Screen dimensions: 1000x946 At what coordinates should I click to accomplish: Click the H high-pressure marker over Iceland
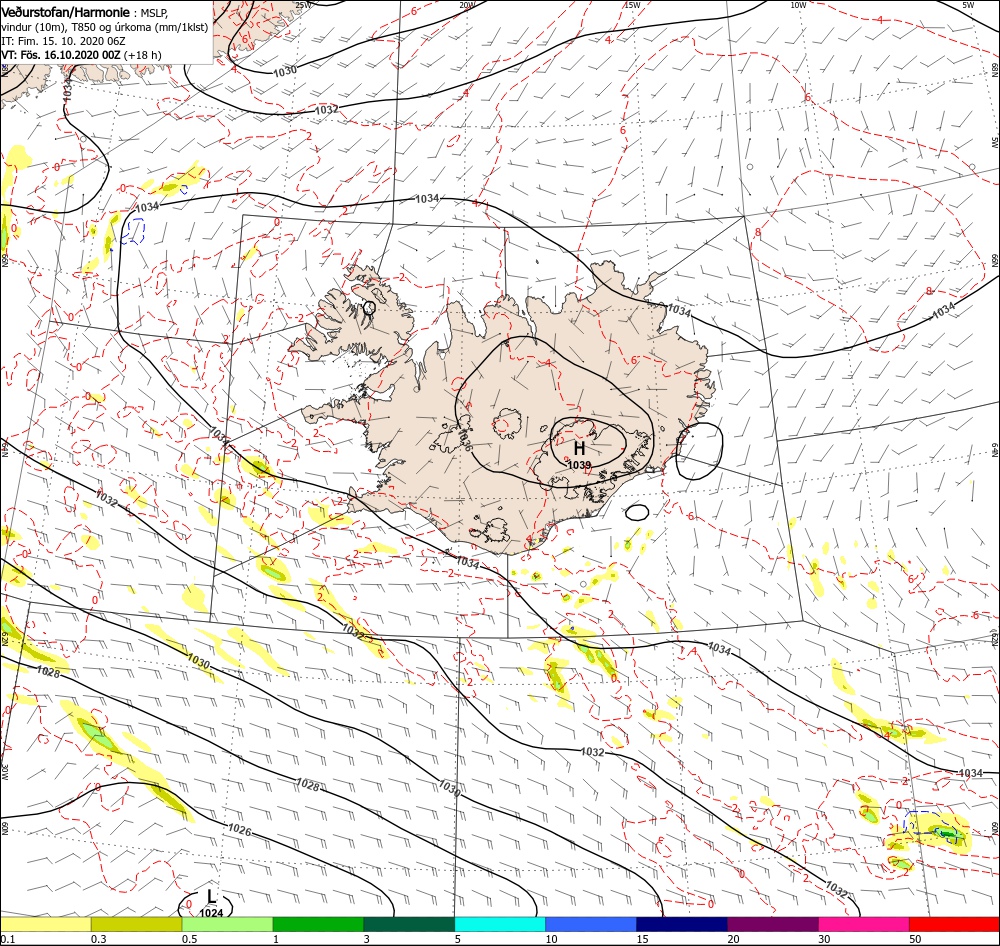(579, 448)
